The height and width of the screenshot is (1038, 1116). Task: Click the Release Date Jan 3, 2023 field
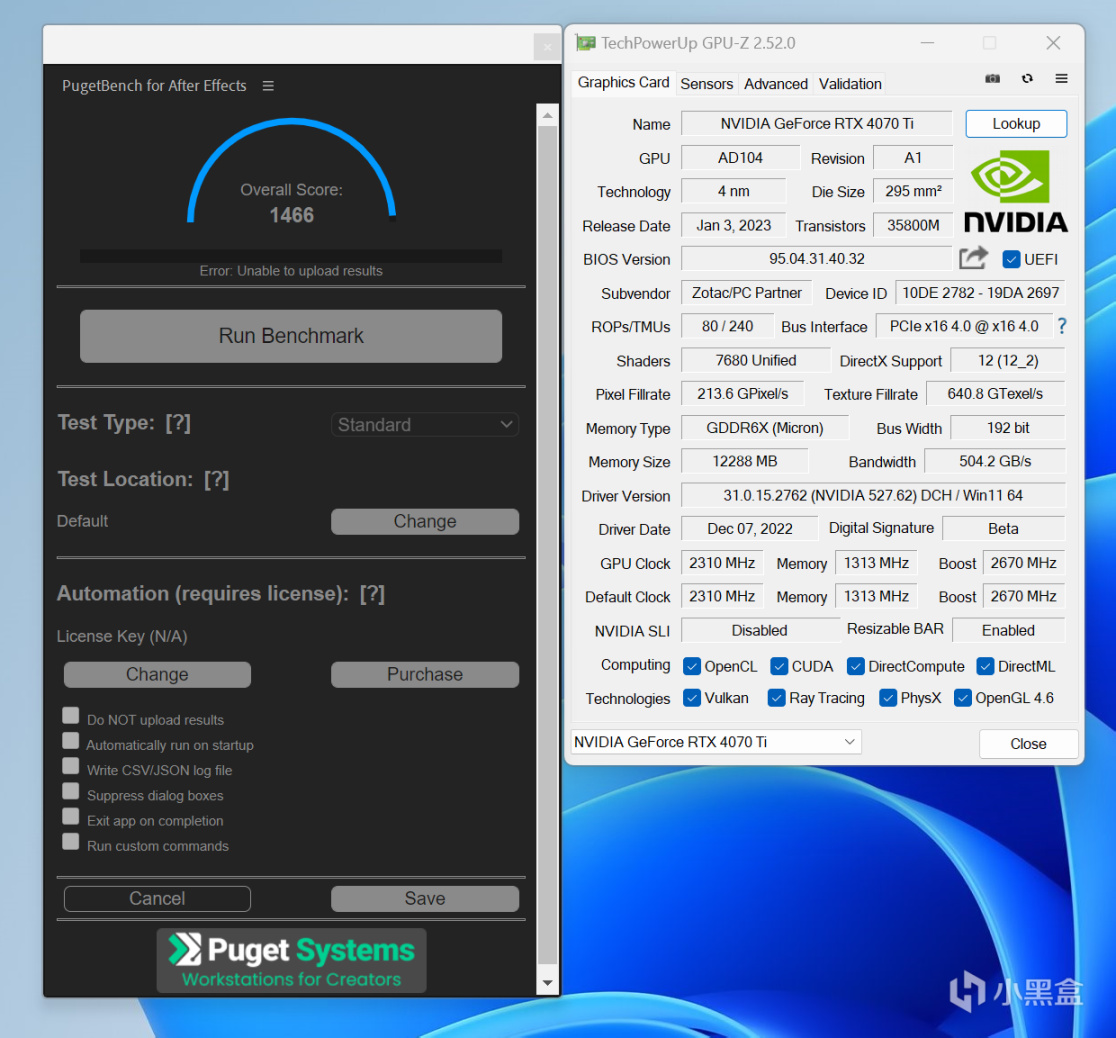point(733,225)
